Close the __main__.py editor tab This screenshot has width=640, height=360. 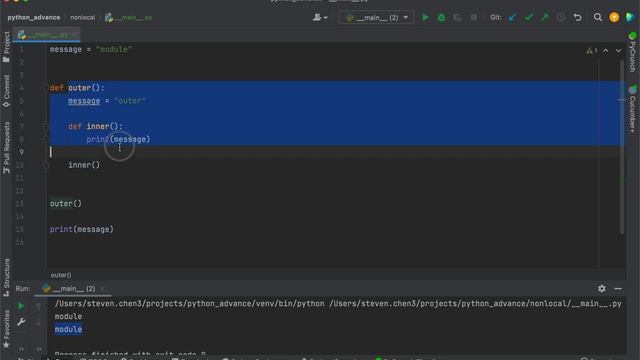click(75, 35)
